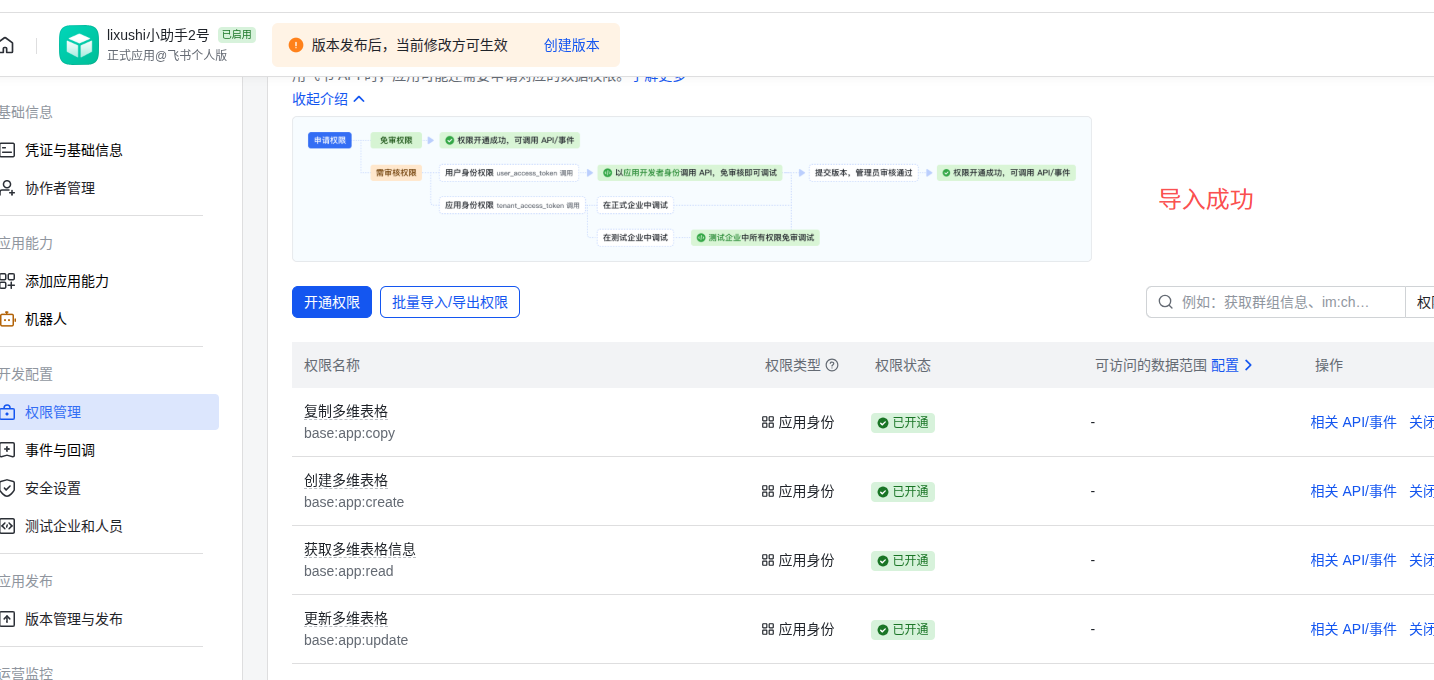This screenshot has height=680, width=1434.
Task: Expand the 可访问的数据范围 配置 chevron
Action: (x=1249, y=365)
